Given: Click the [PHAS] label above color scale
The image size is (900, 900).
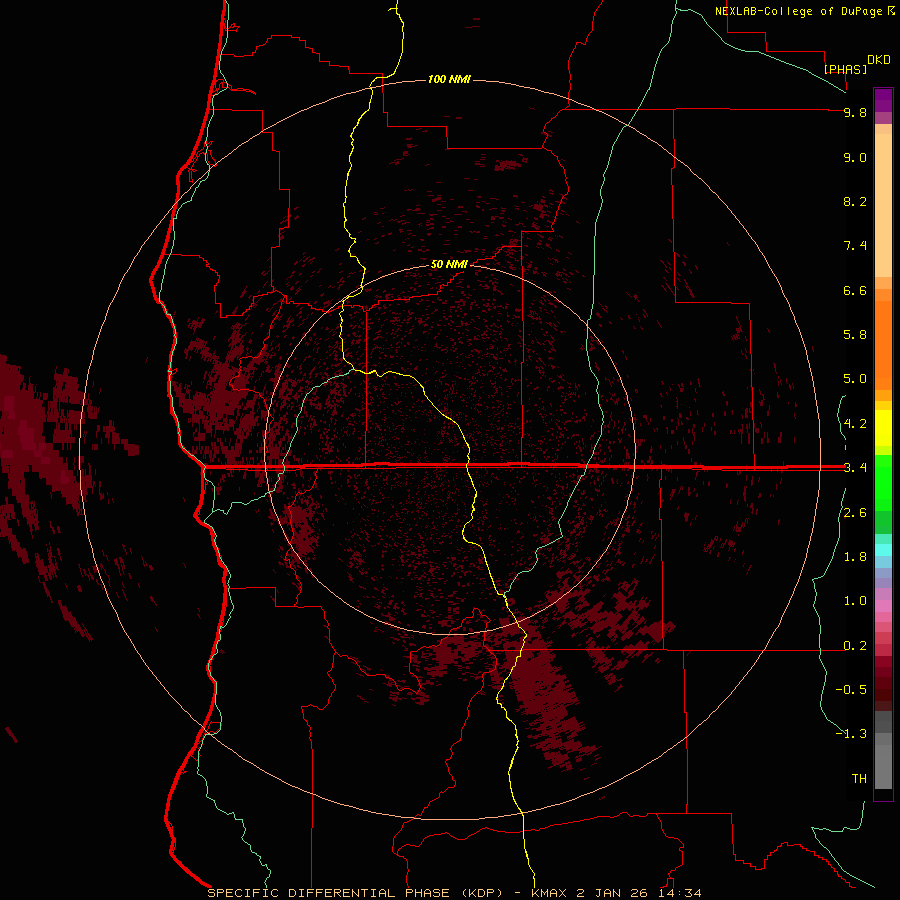Looking at the screenshot, I should tap(845, 69).
